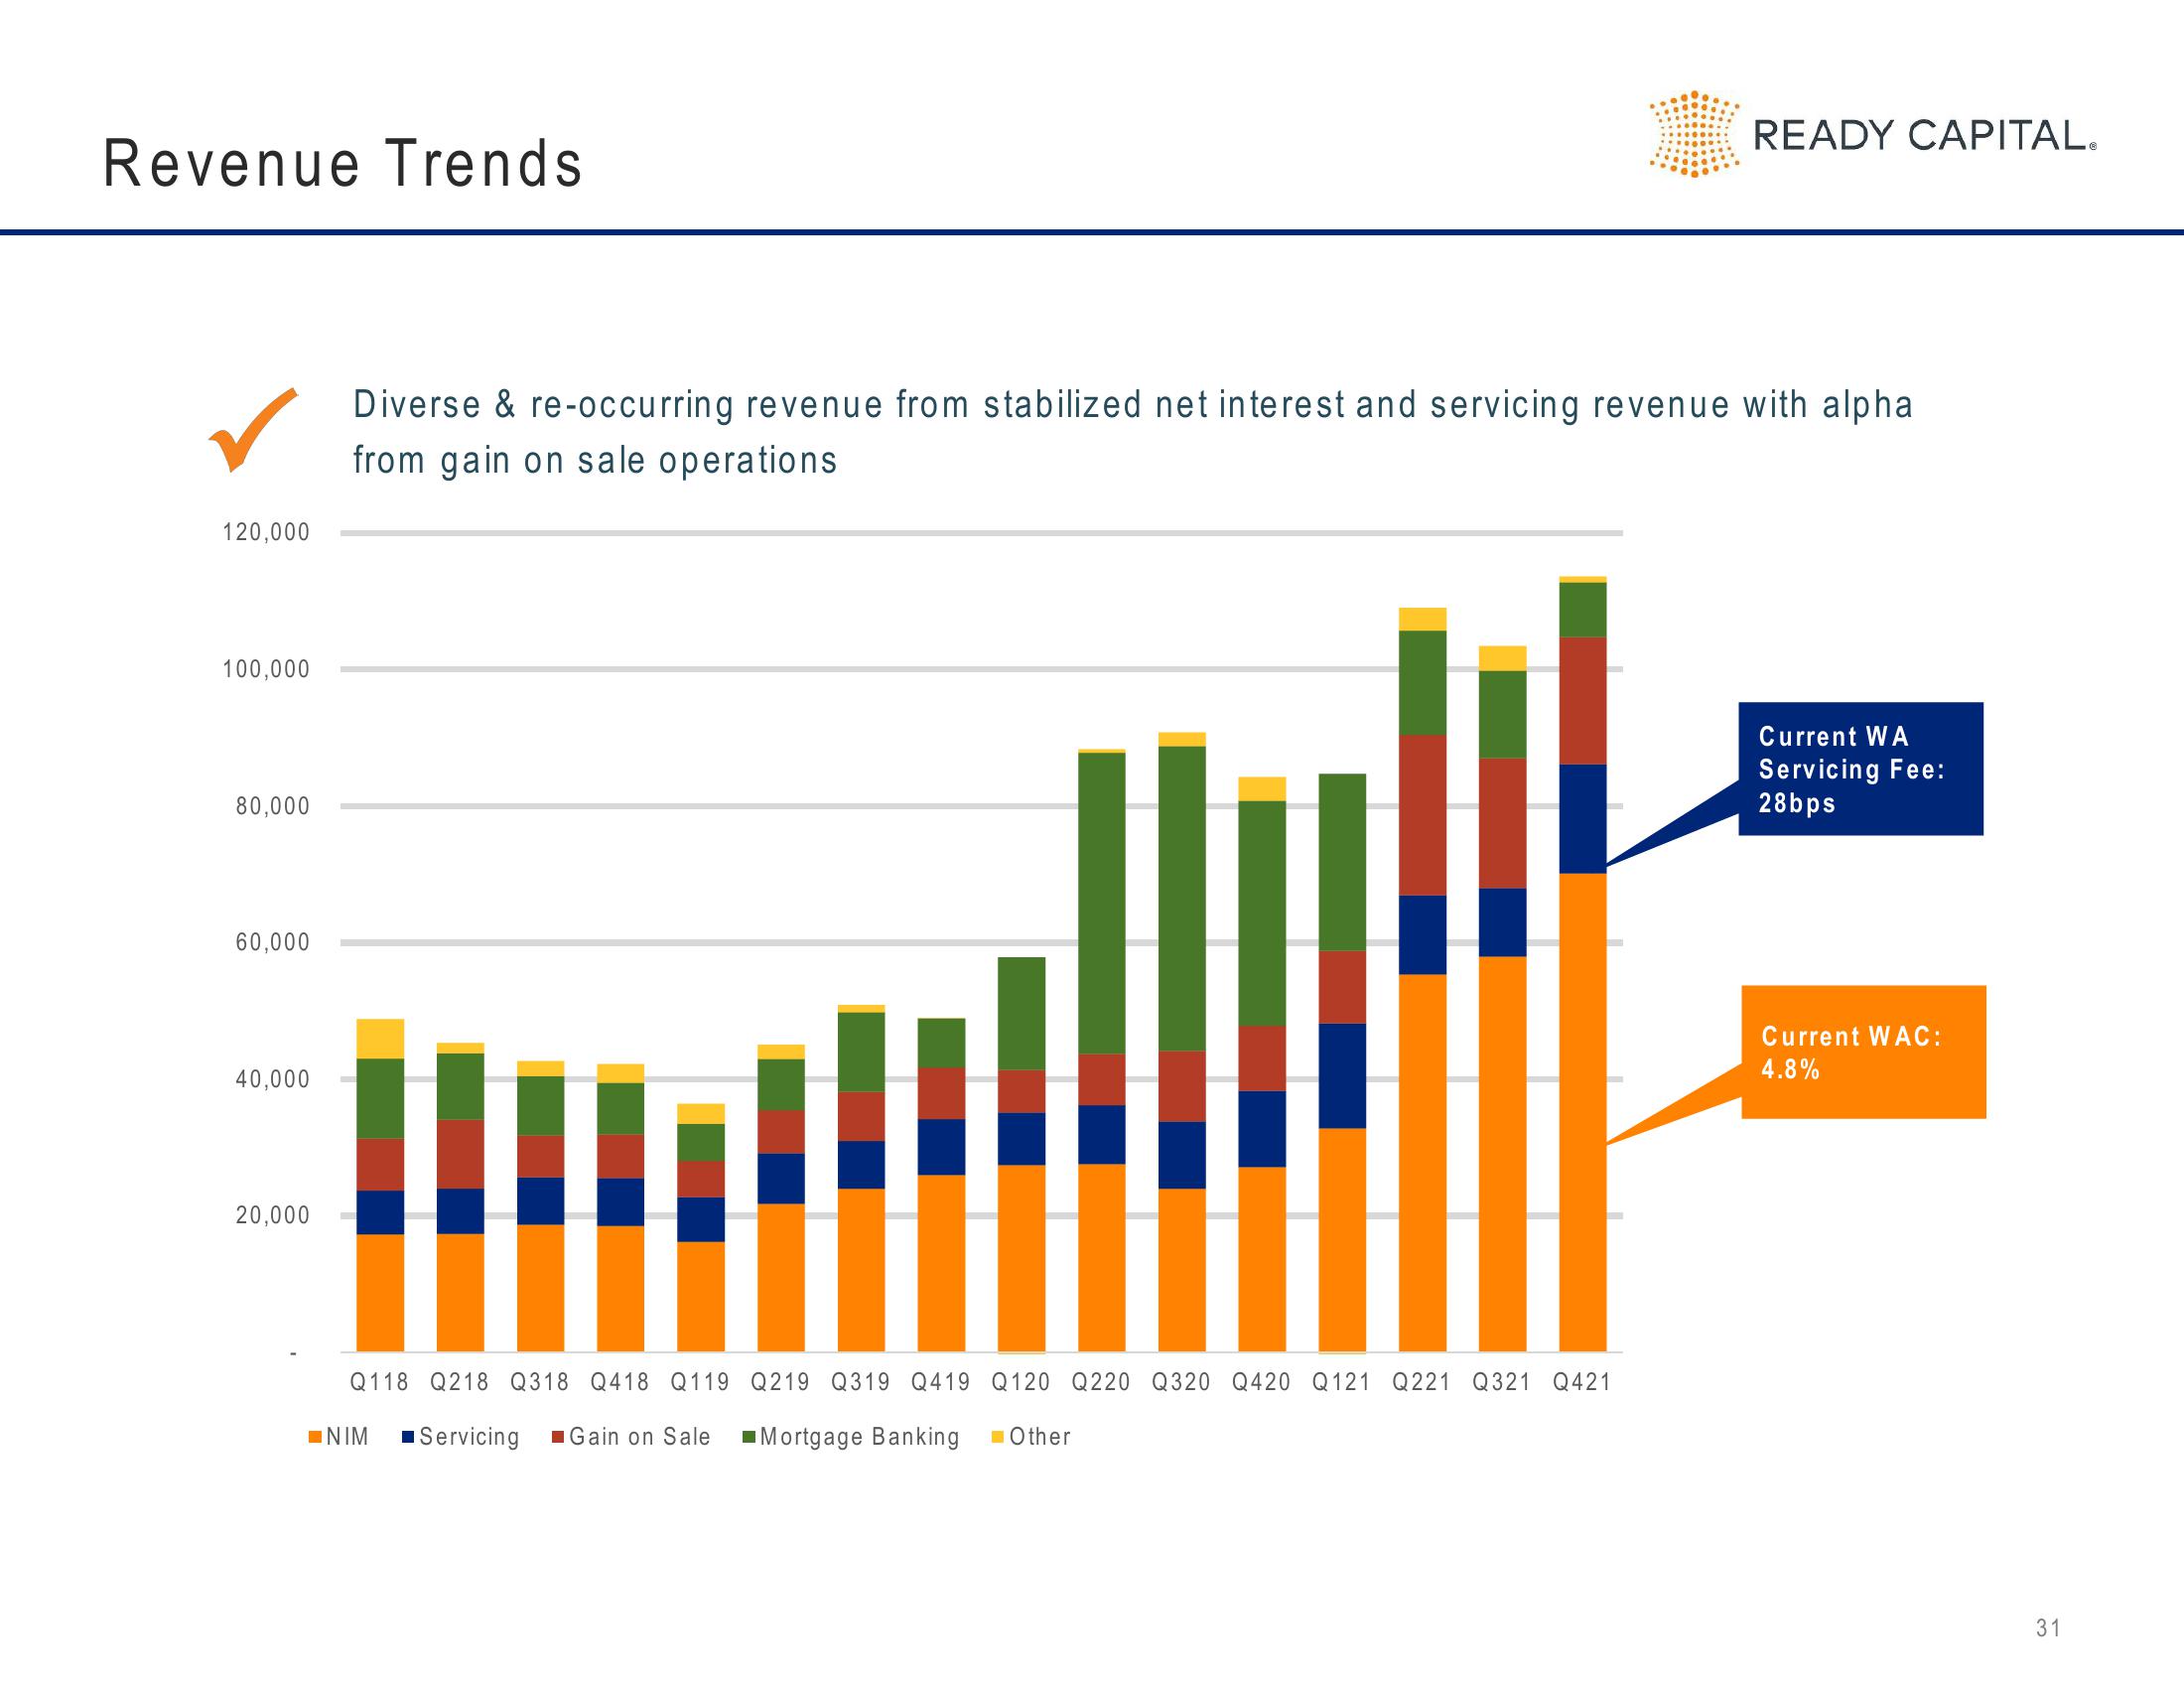Click the Other yellow segment of Q118 bar
The height and width of the screenshot is (1688, 2184).
(380, 1039)
